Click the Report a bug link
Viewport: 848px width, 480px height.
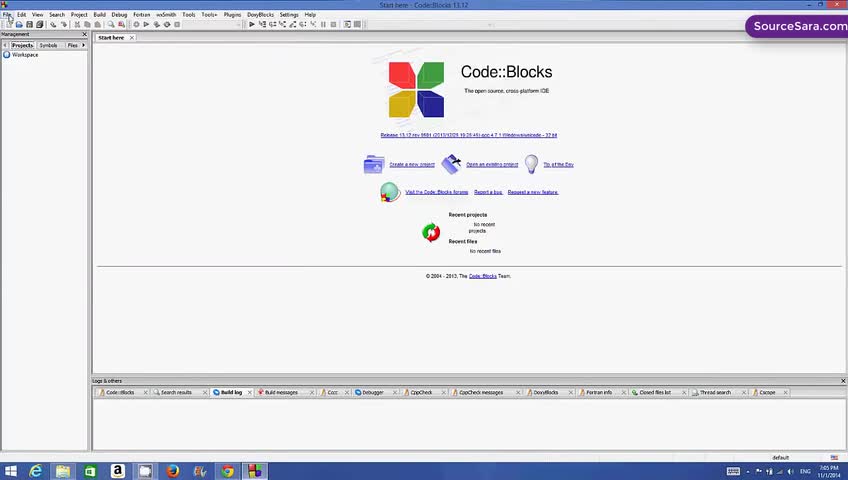click(x=488, y=192)
